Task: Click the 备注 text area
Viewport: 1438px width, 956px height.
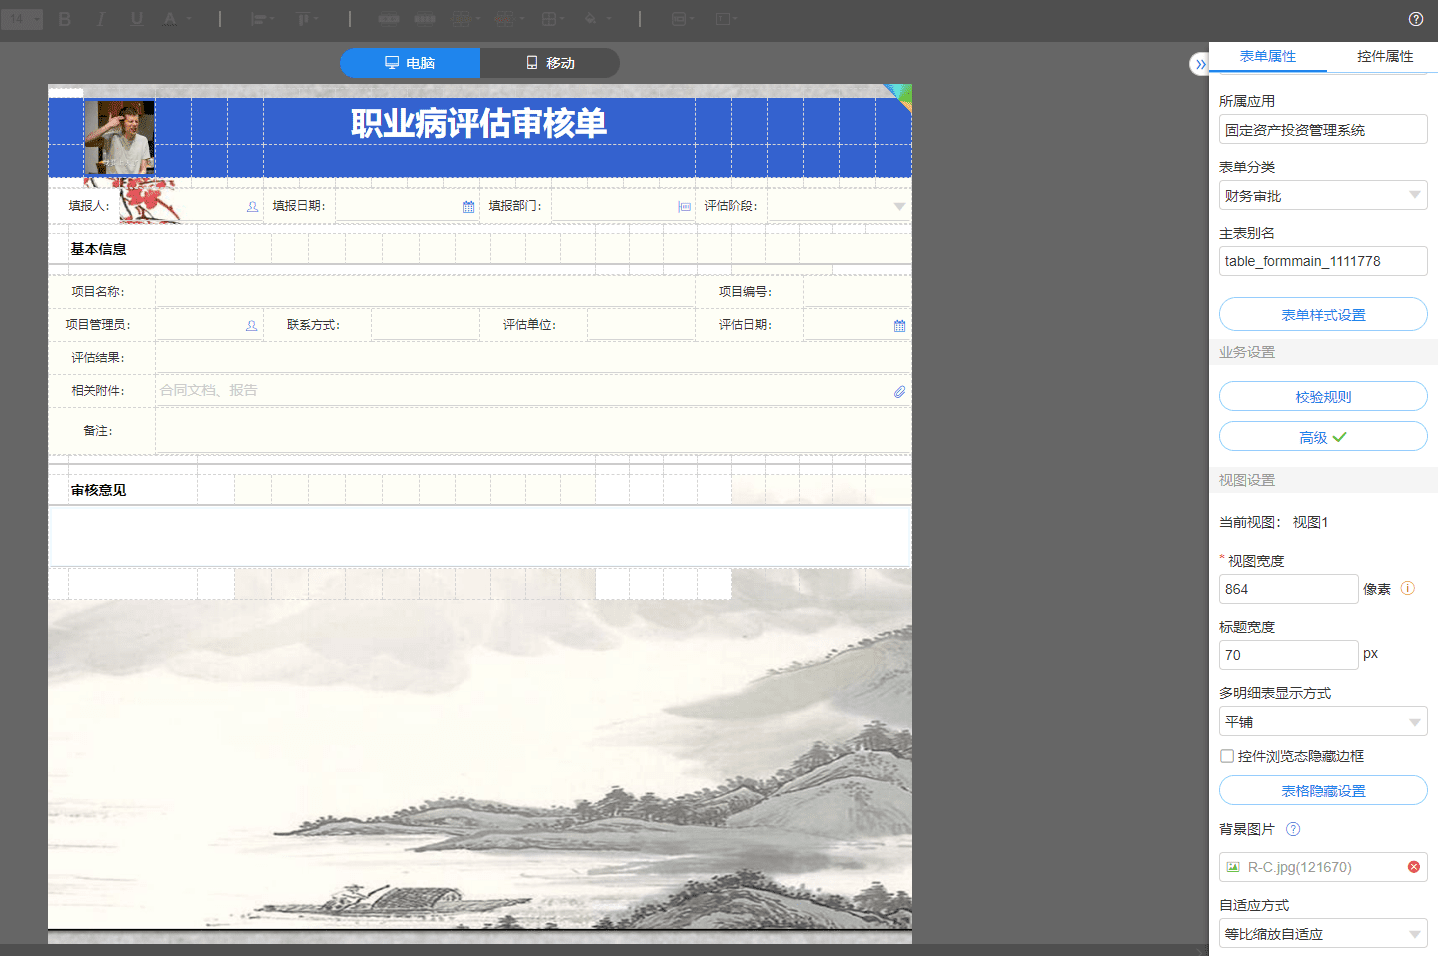Action: (533, 431)
